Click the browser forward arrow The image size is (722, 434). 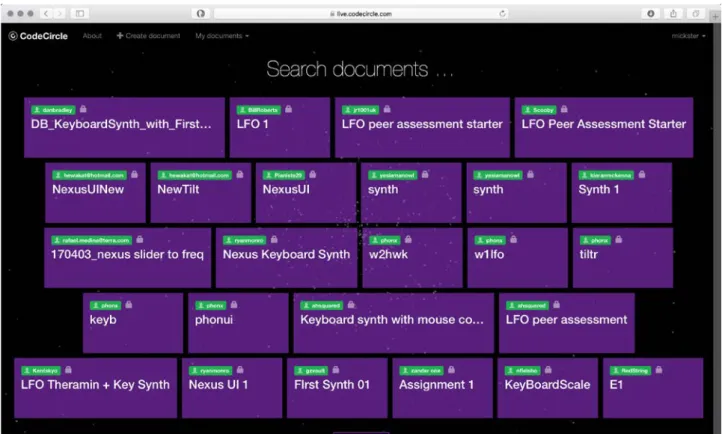[x=59, y=13]
